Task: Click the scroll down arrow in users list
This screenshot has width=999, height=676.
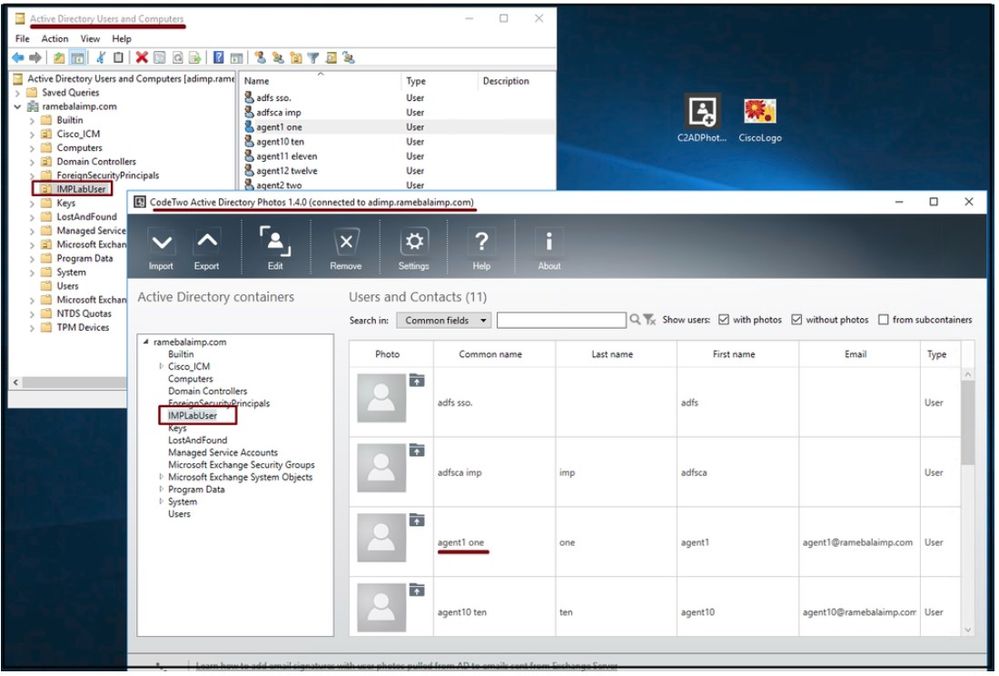Action: tap(967, 629)
